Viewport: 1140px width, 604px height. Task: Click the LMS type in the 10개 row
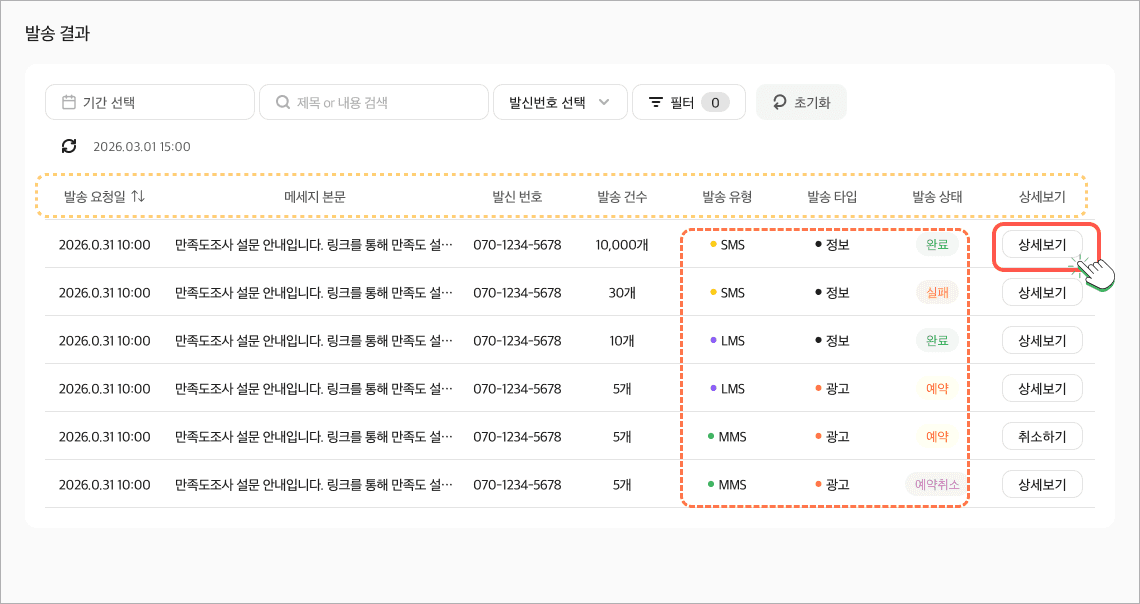pos(727,341)
